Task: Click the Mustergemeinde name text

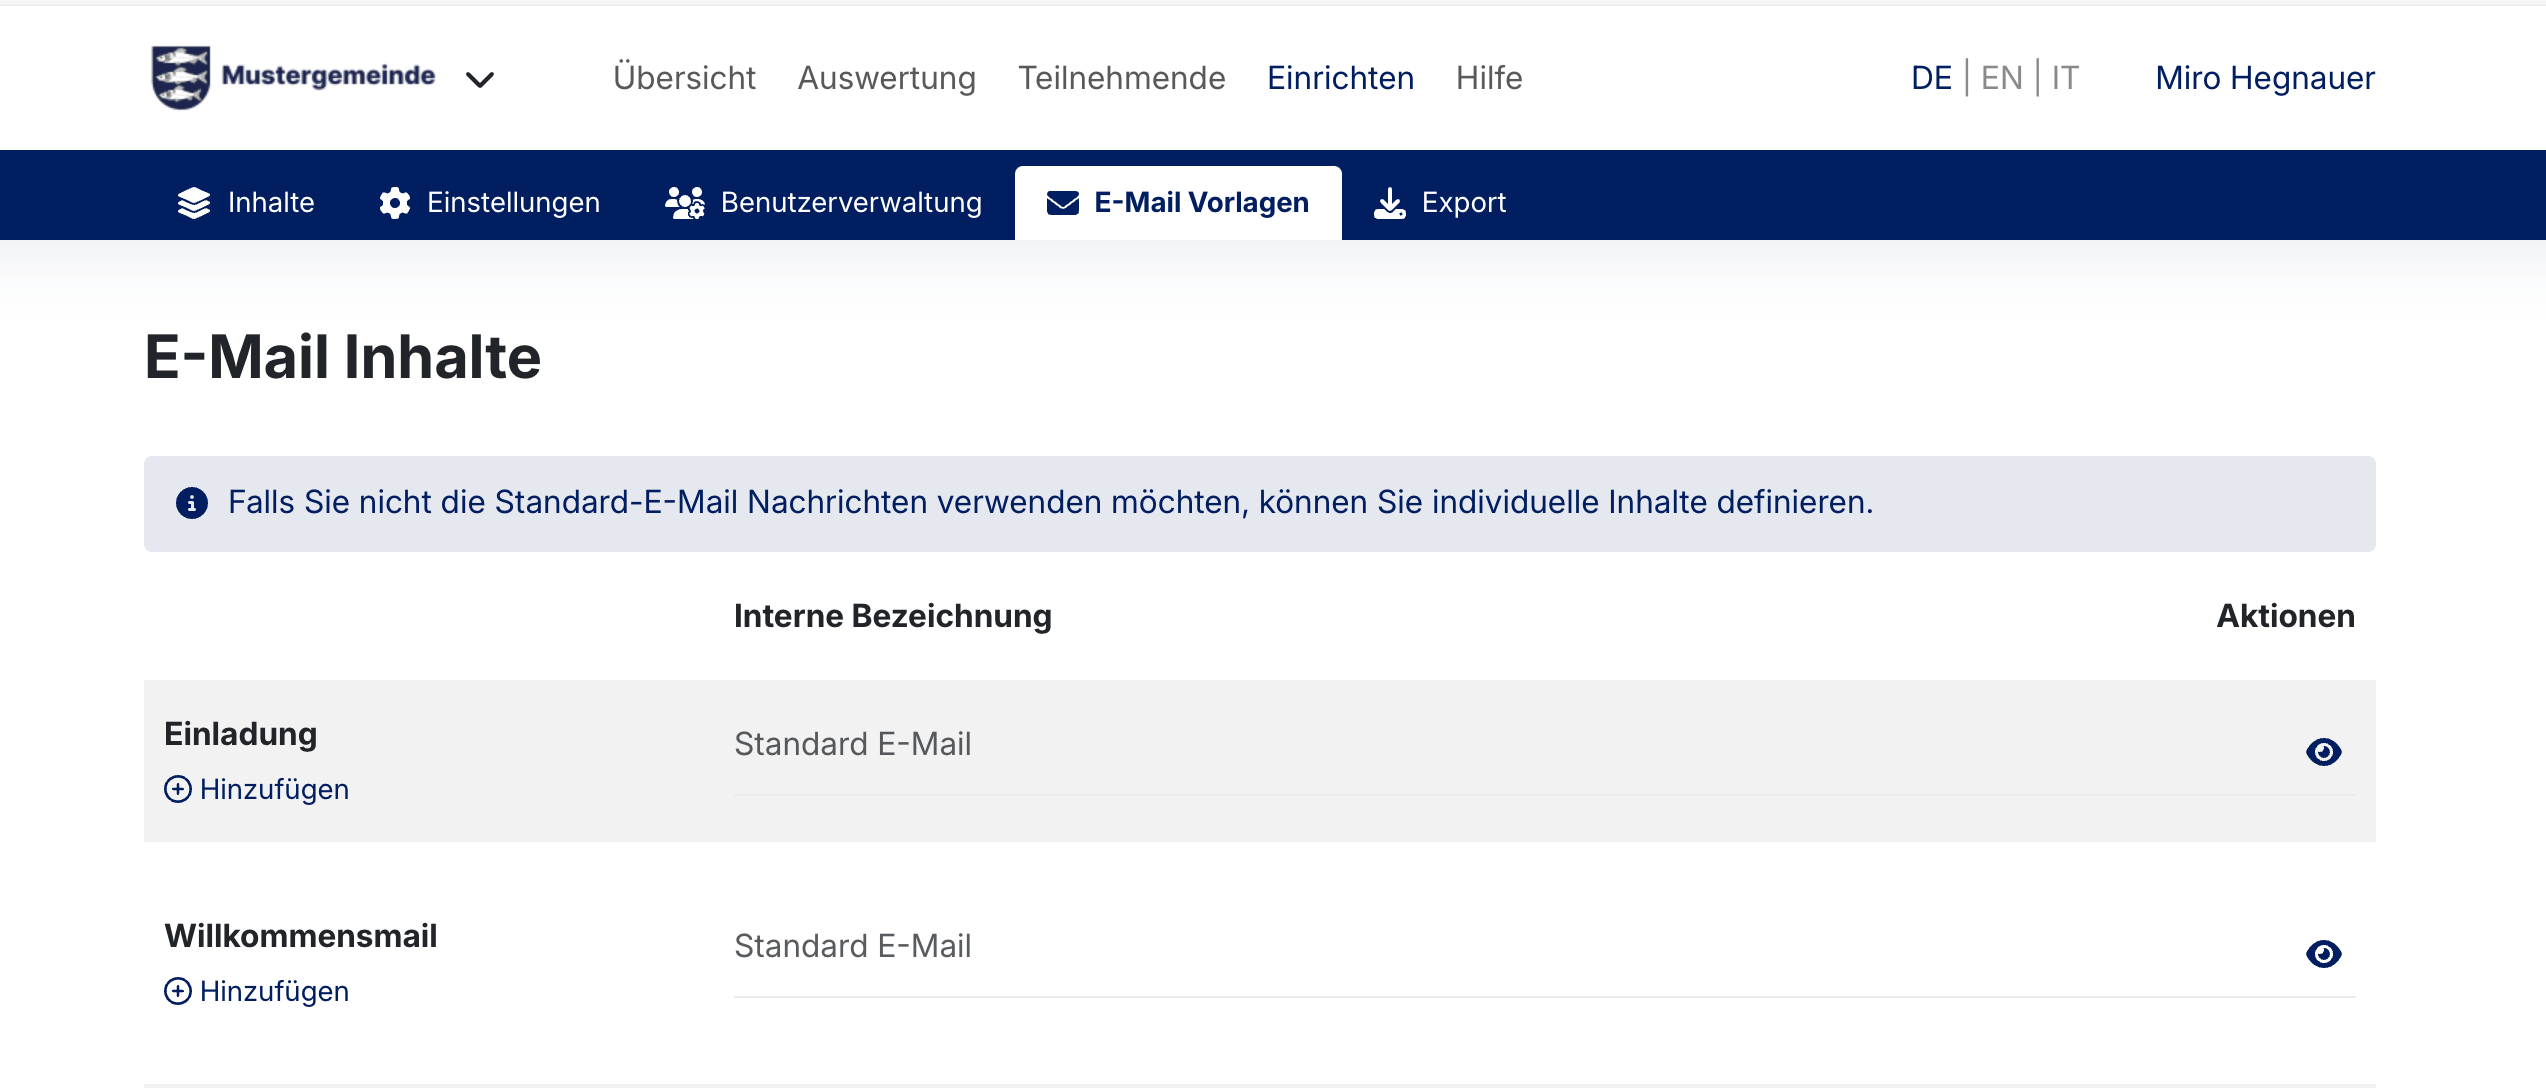Action: pyautogui.click(x=328, y=76)
